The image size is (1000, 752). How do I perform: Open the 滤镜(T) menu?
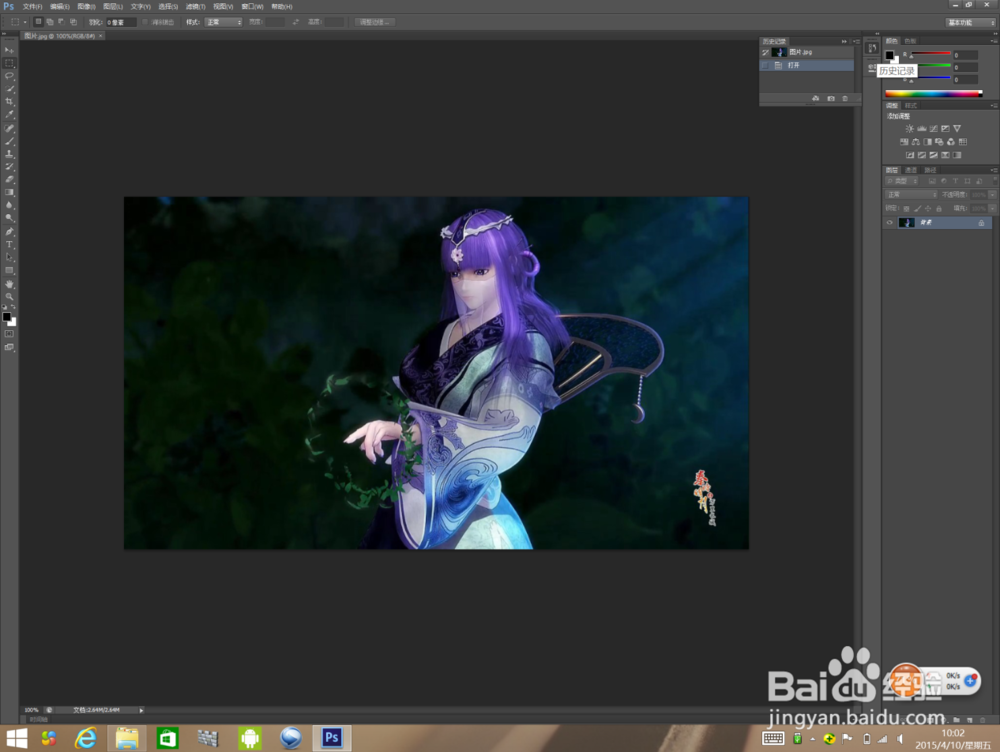195,6
